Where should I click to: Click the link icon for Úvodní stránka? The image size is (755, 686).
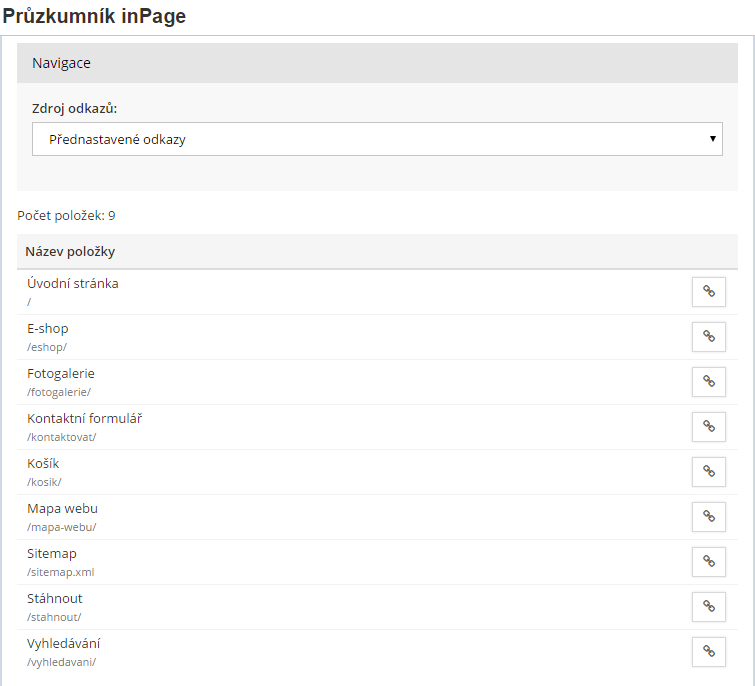point(708,291)
